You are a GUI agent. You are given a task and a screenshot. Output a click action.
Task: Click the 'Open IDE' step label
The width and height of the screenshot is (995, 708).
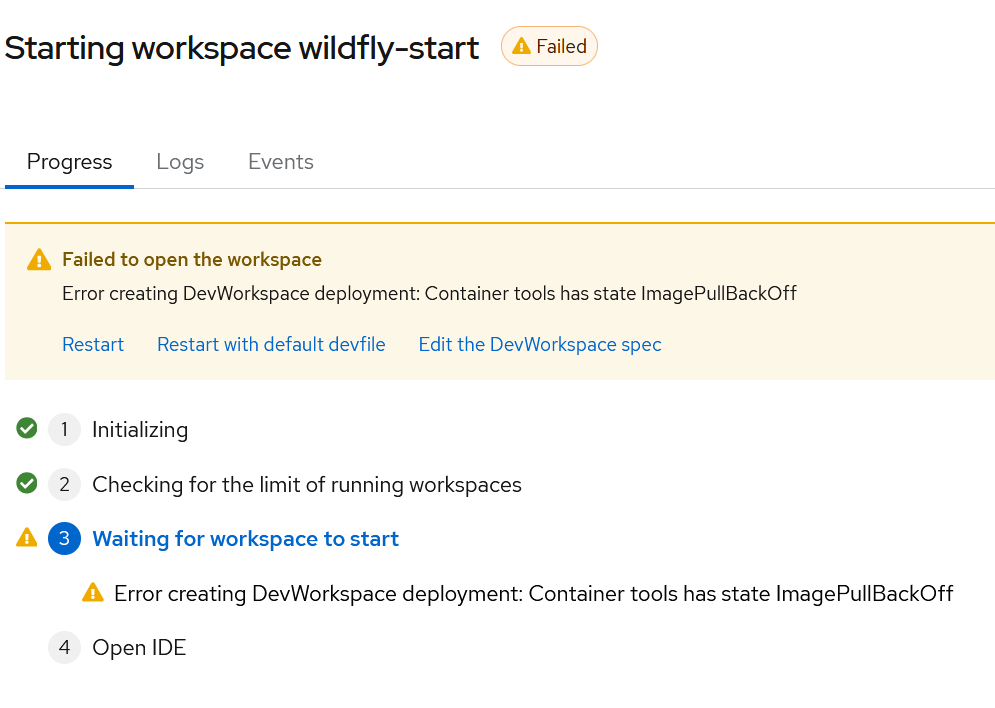139,648
